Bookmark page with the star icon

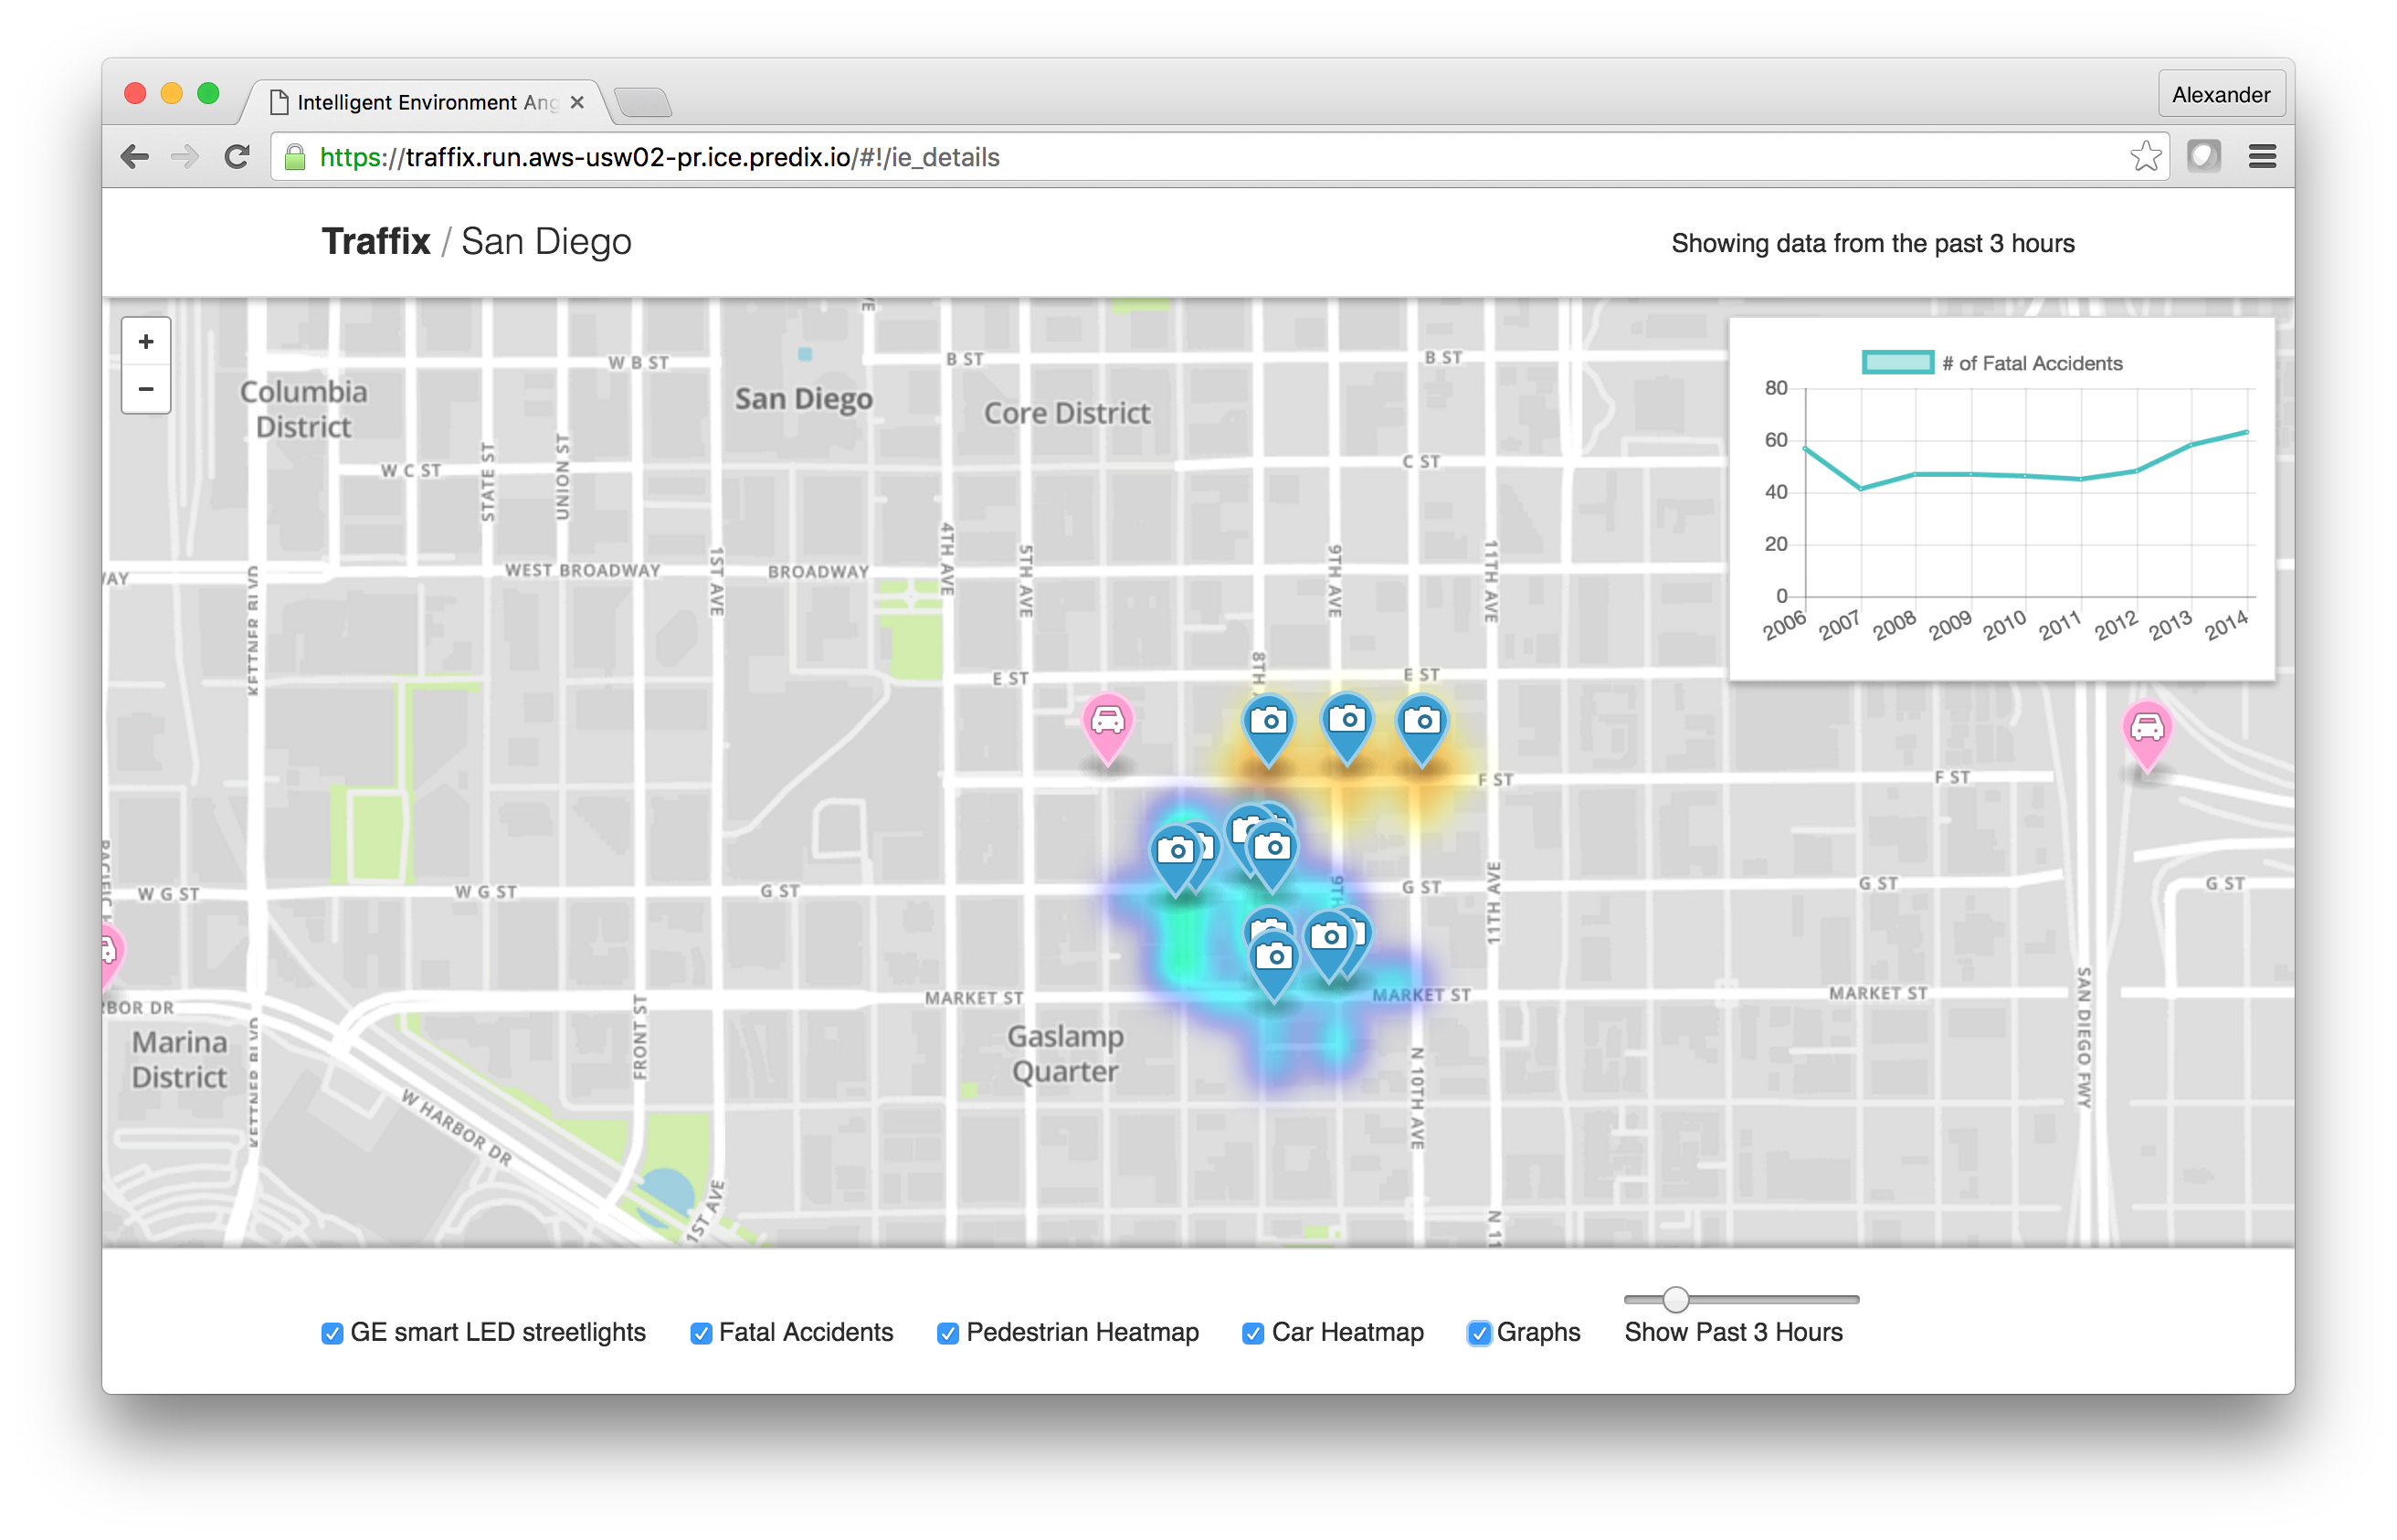coord(2145,157)
